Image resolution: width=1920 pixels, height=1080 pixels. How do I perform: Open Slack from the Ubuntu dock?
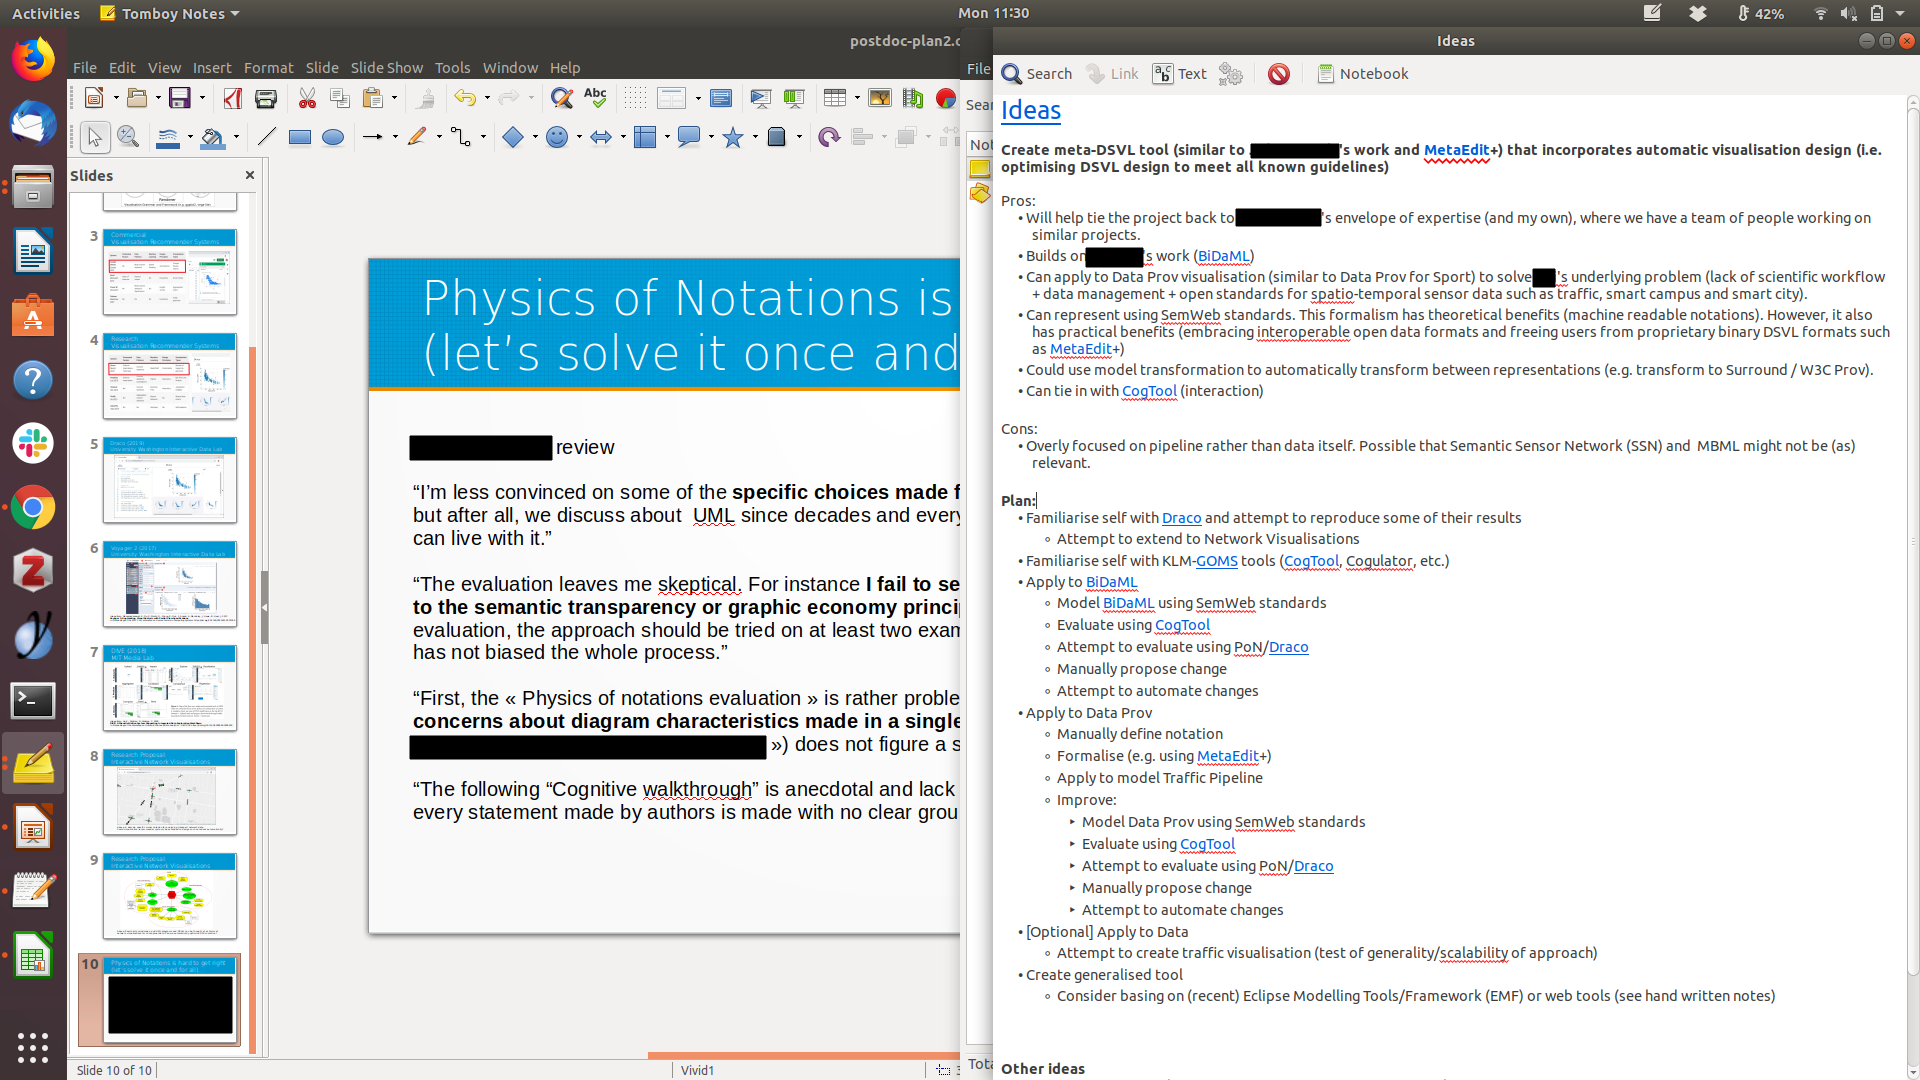point(33,443)
